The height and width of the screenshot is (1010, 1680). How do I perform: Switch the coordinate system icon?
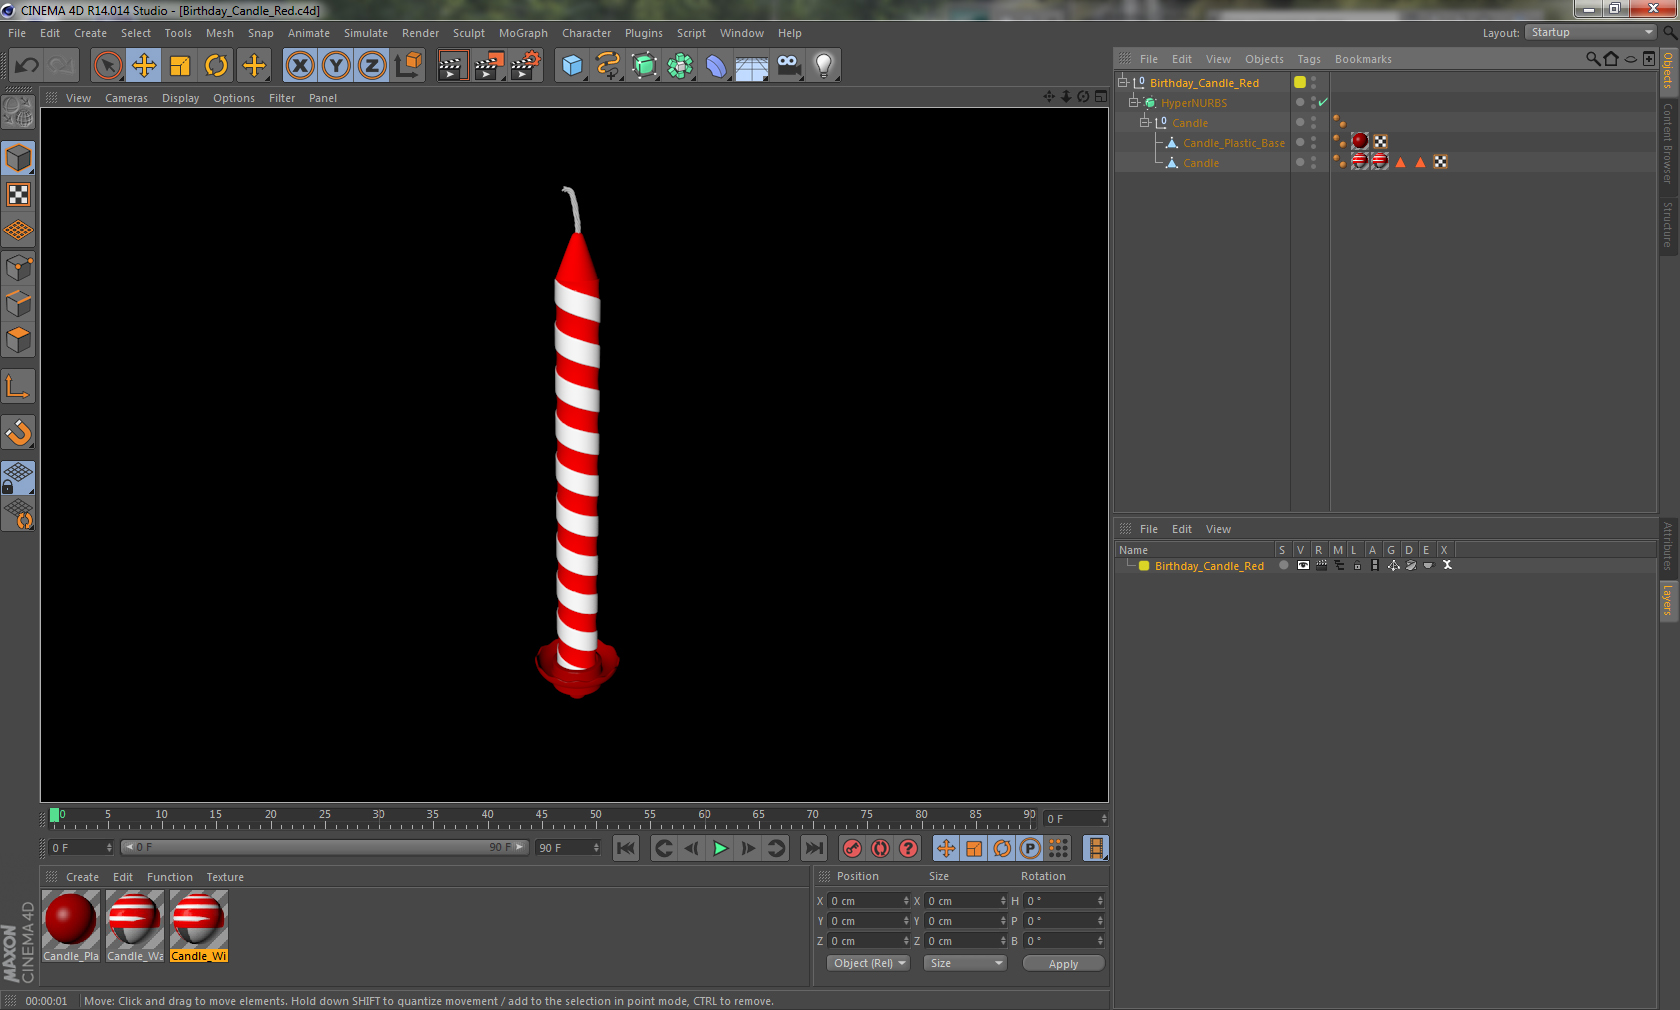coord(408,66)
